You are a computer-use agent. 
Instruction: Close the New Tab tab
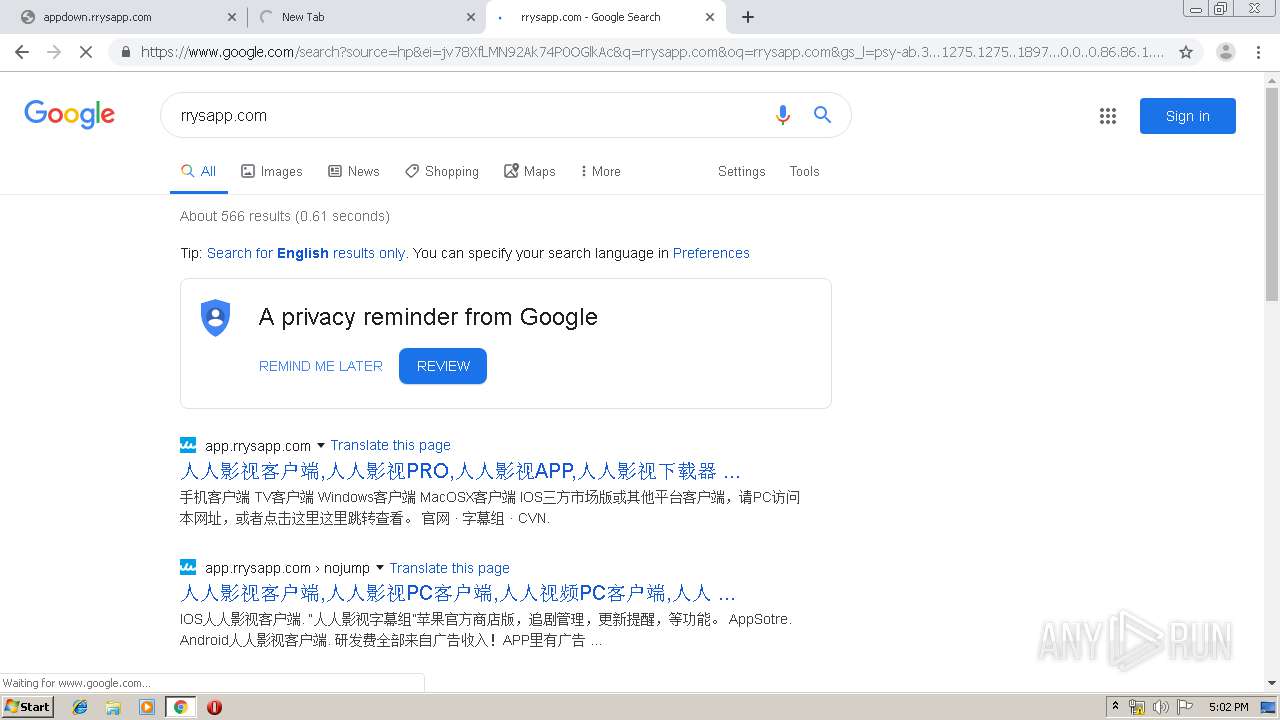pos(471,17)
